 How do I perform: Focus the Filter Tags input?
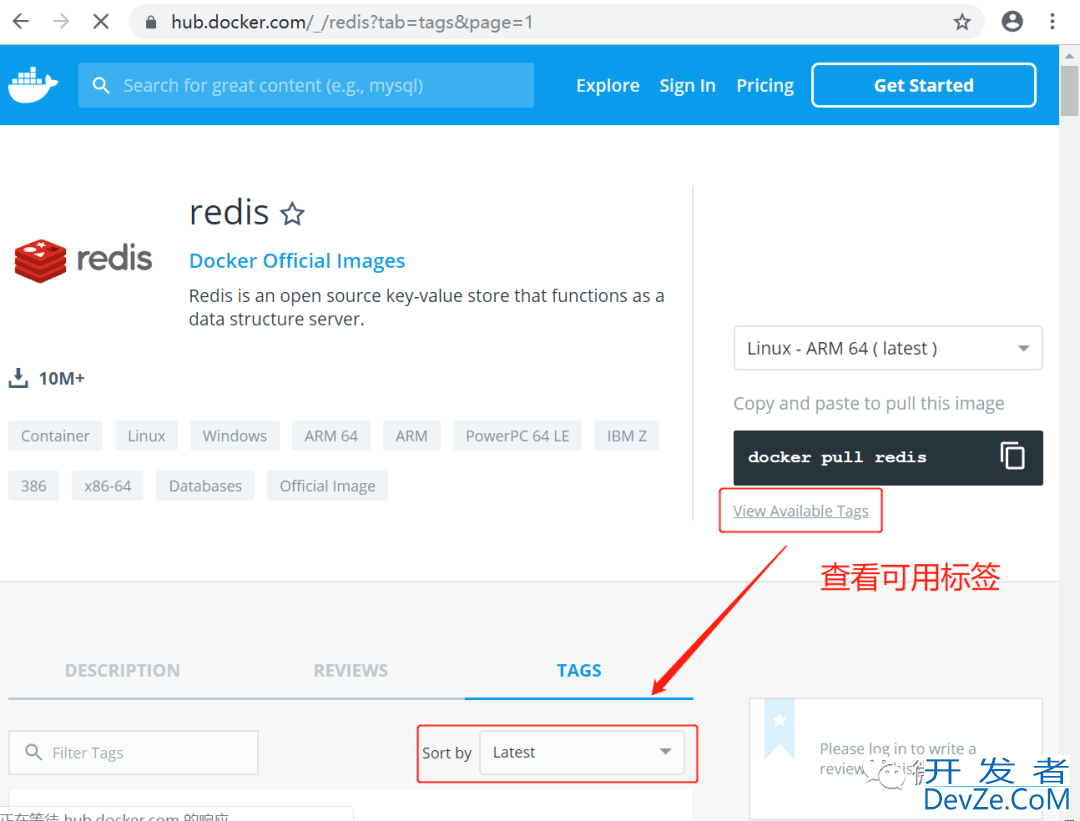(134, 753)
